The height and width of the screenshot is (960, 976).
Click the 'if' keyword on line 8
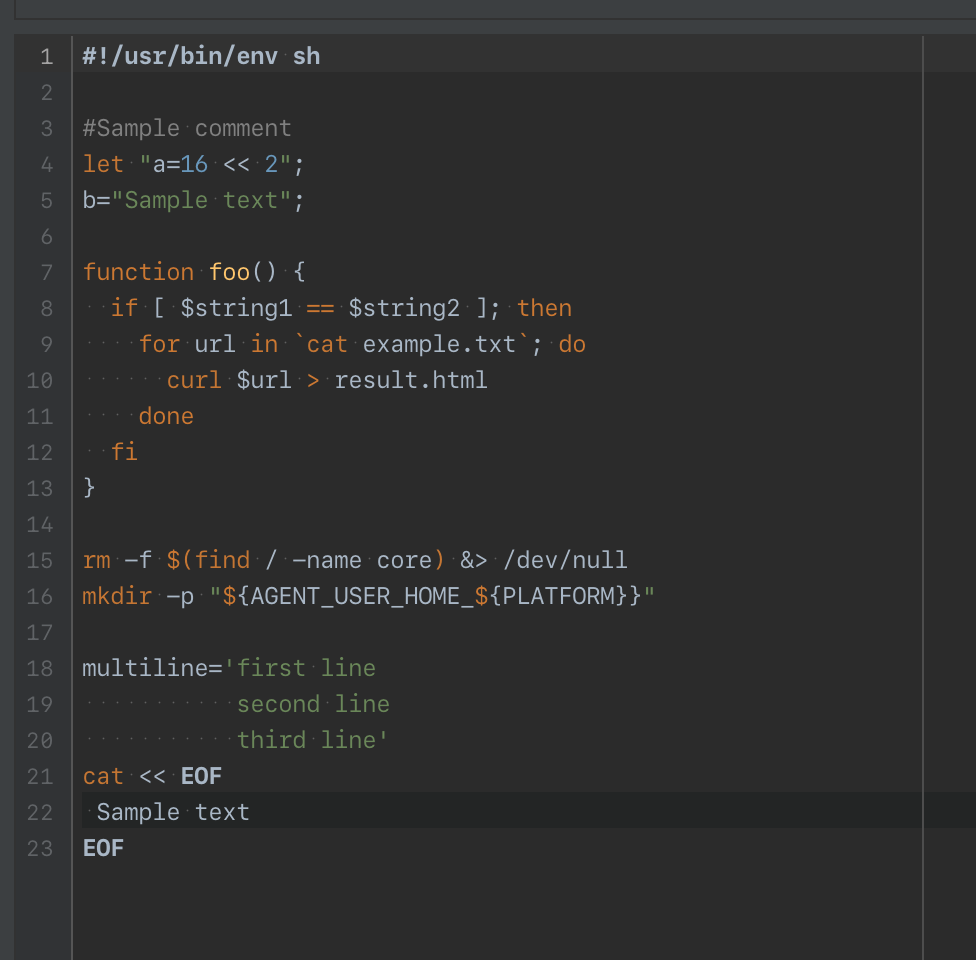(124, 308)
